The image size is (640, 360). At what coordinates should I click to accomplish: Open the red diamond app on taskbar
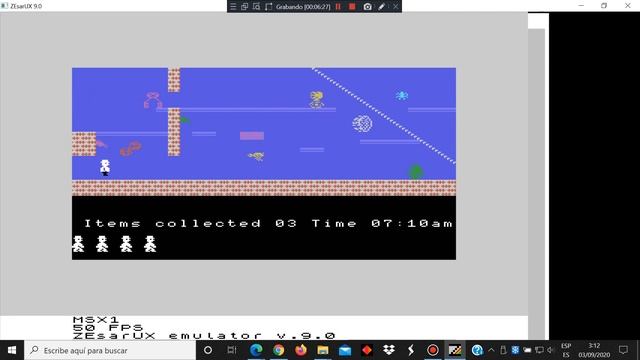pyautogui.click(x=367, y=350)
